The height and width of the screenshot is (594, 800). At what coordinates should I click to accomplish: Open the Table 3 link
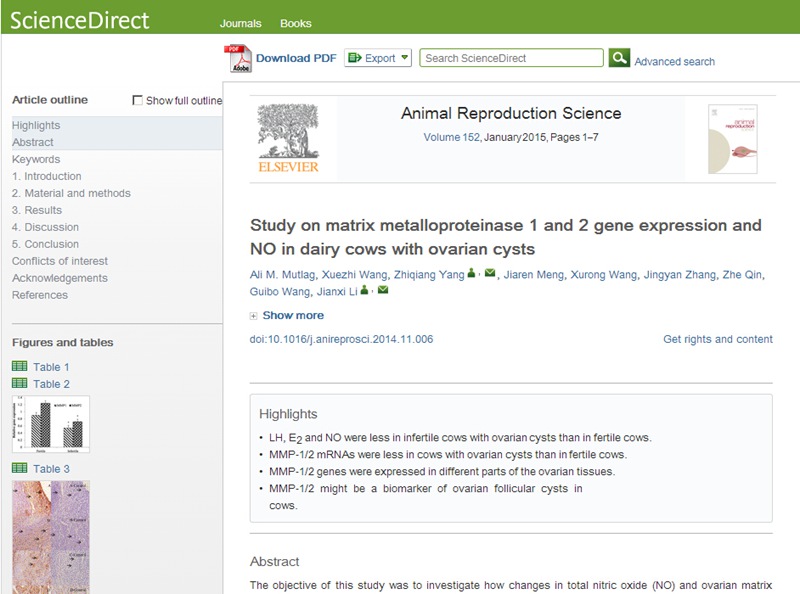pos(51,468)
